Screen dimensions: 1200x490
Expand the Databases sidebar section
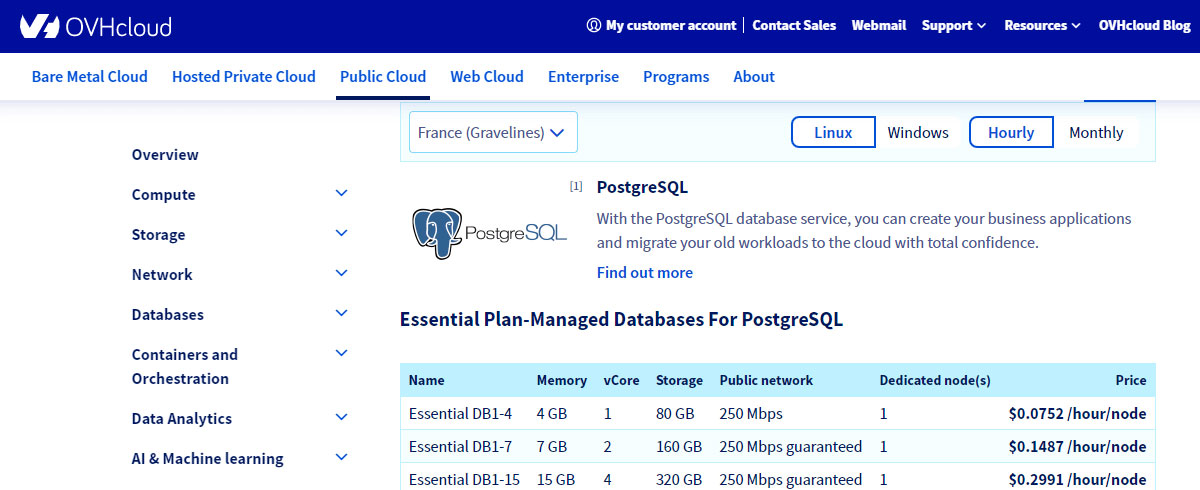point(342,313)
